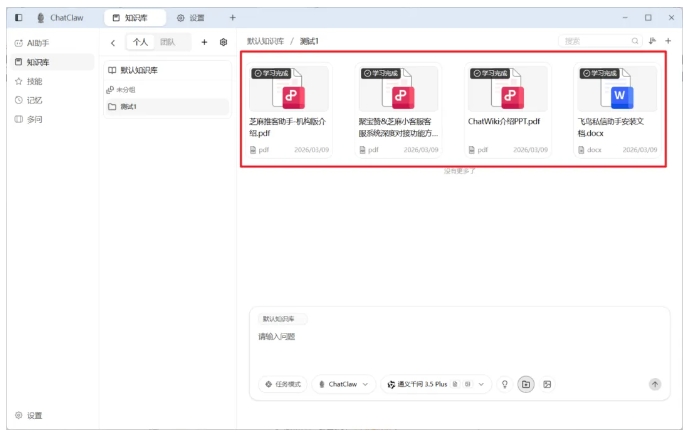The width and height of the screenshot is (691, 436).
Task: Click 学习完成 badge on ChatWiki介绍PPT.pdf
Action: (x=490, y=73)
